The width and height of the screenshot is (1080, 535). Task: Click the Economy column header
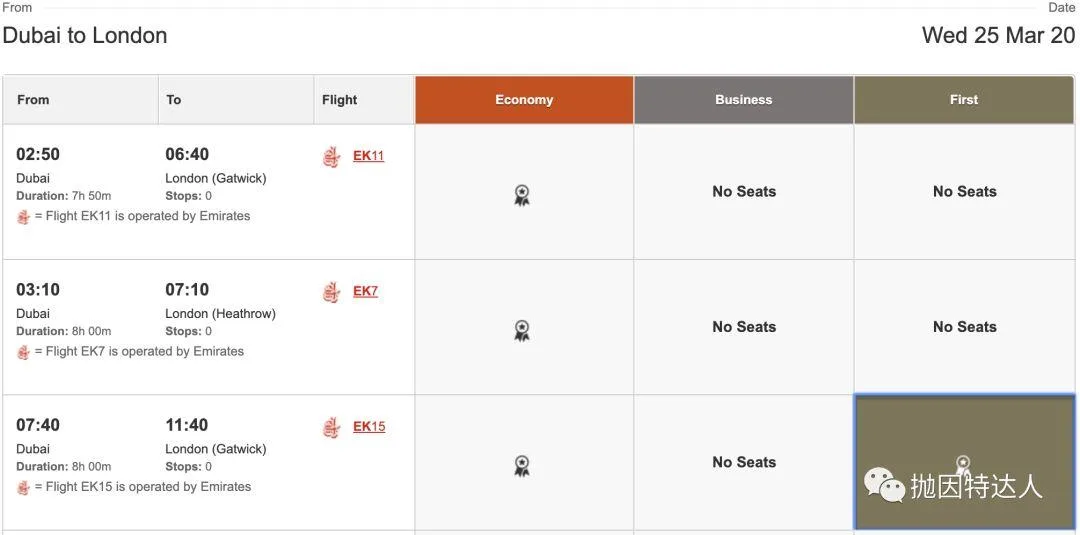tap(524, 100)
